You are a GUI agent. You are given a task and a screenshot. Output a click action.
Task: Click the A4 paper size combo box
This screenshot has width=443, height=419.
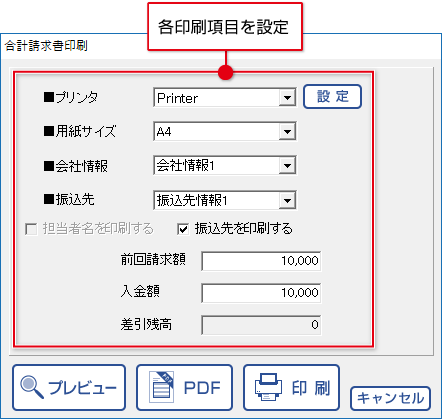coord(225,132)
